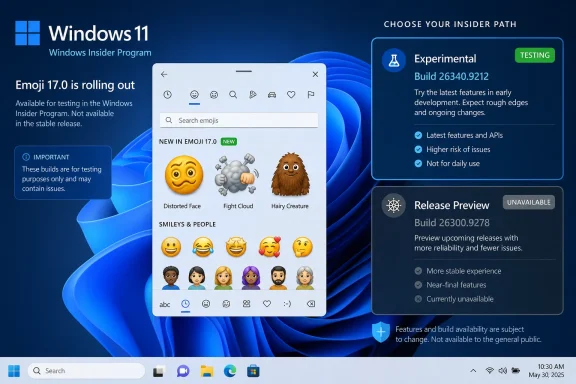
Task: Open the recently used clock tab at top
Action: (168, 95)
